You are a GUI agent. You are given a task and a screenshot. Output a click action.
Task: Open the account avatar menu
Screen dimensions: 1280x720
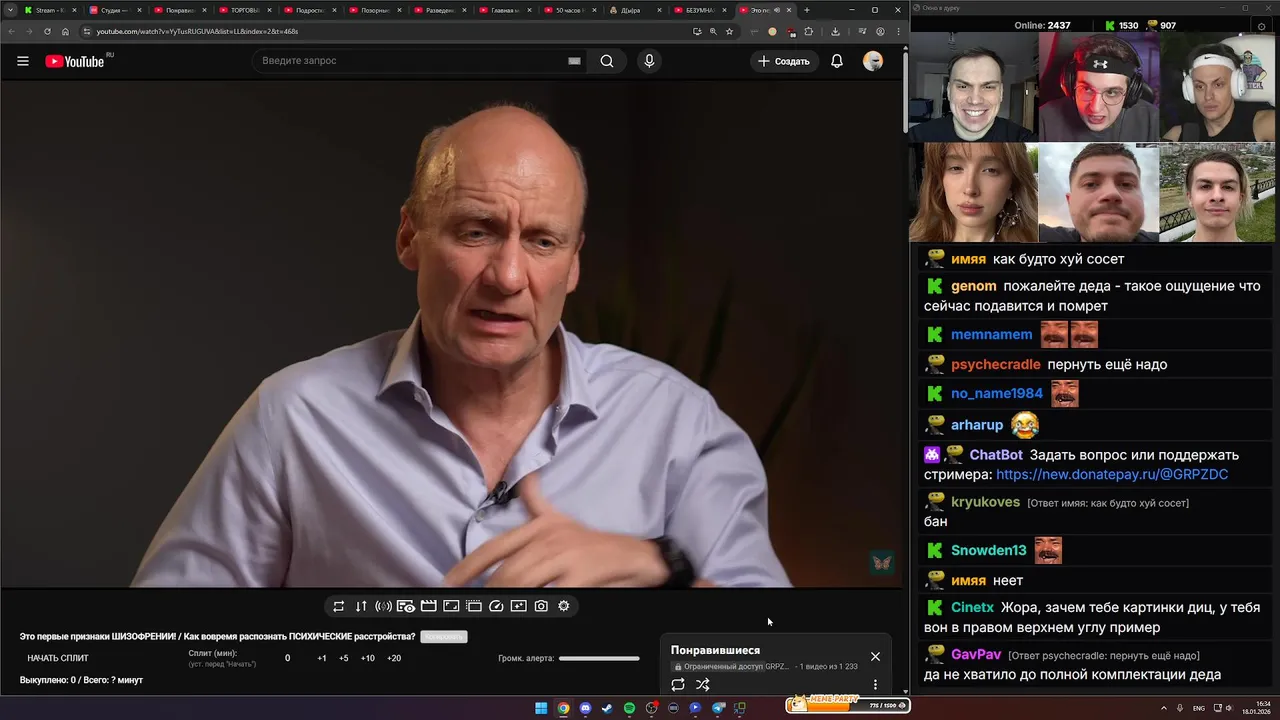(x=873, y=61)
